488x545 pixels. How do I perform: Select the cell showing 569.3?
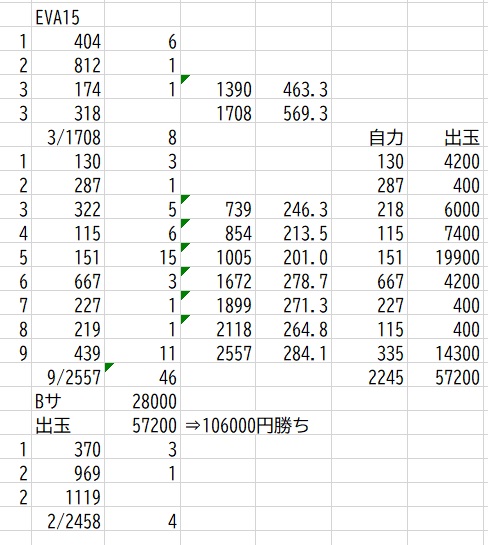click(x=293, y=113)
